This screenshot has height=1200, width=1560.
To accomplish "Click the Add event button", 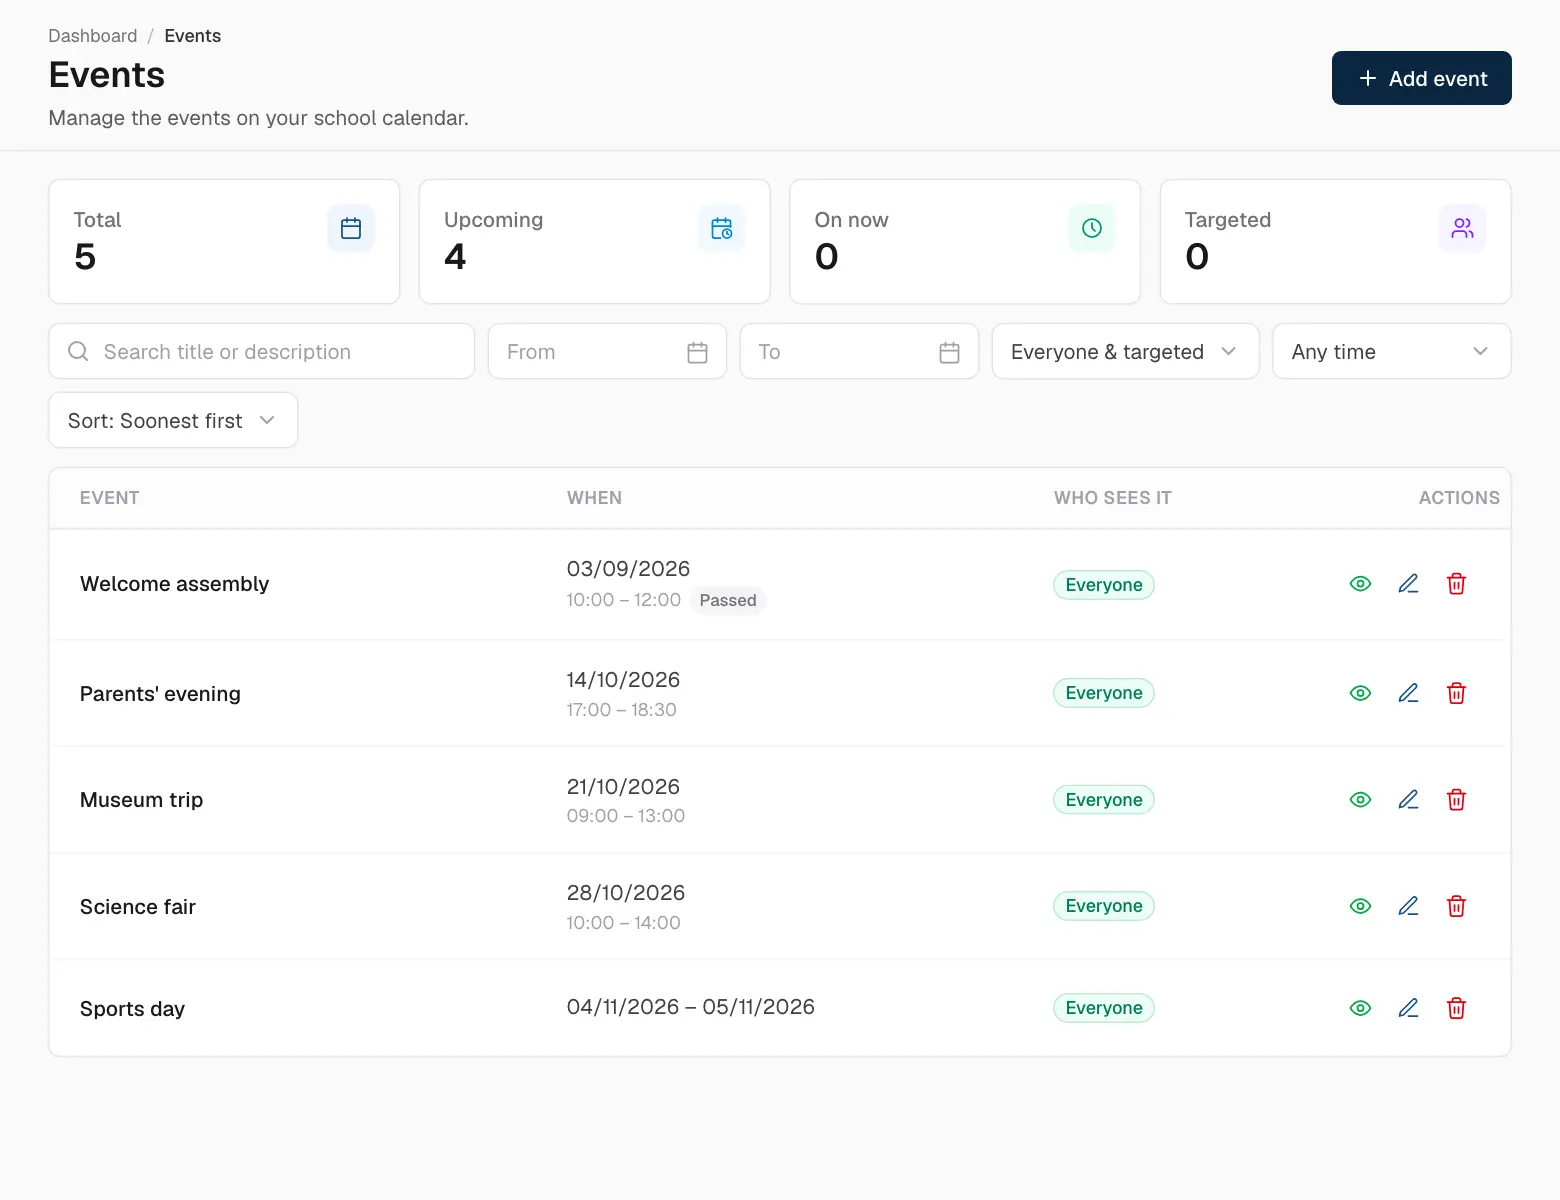I will point(1421,78).
